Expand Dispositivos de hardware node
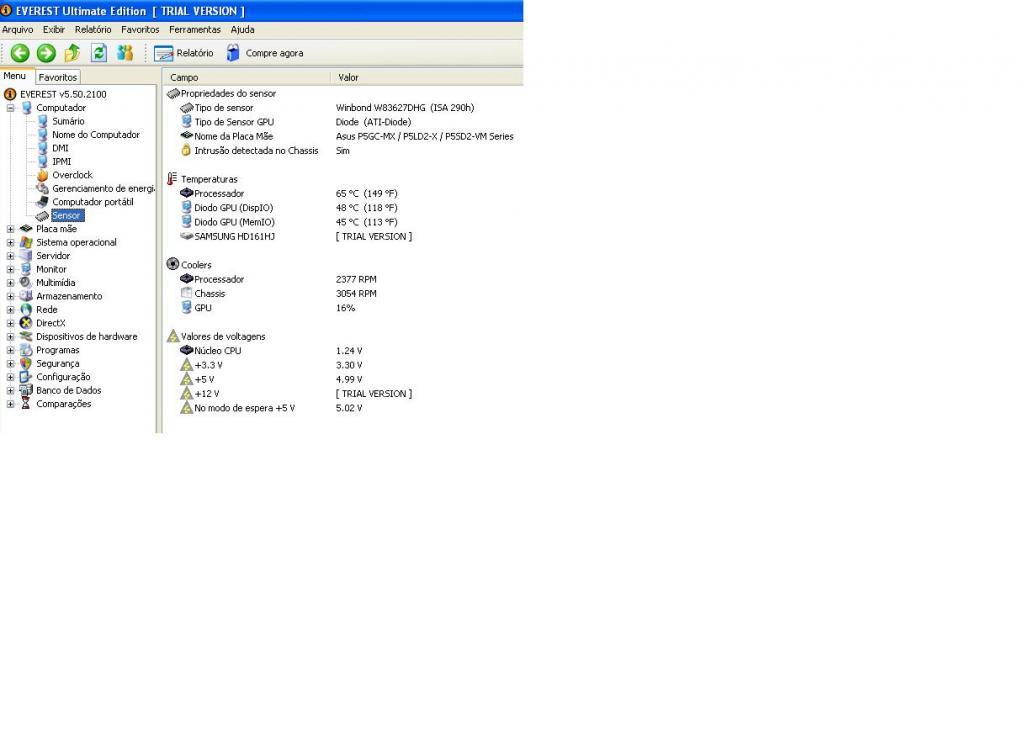 [10, 336]
